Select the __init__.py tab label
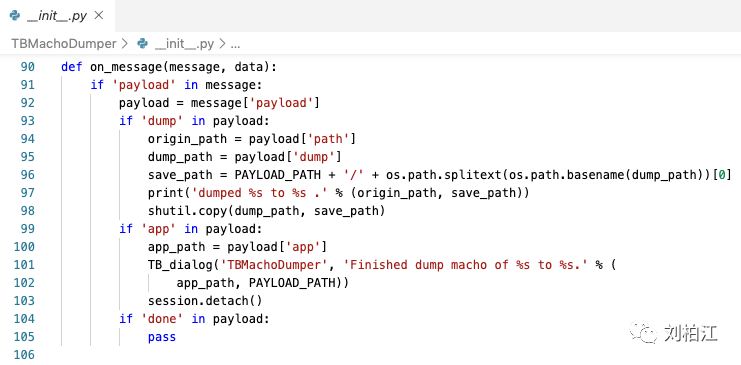 pyautogui.click(x=57, y=16)
